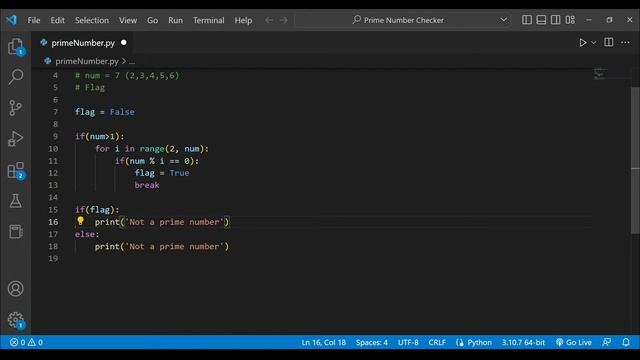The width and height of the screenshot is (640, 360).
Task: Open the Explorer view in activity bar
Action: click(16, 47)
